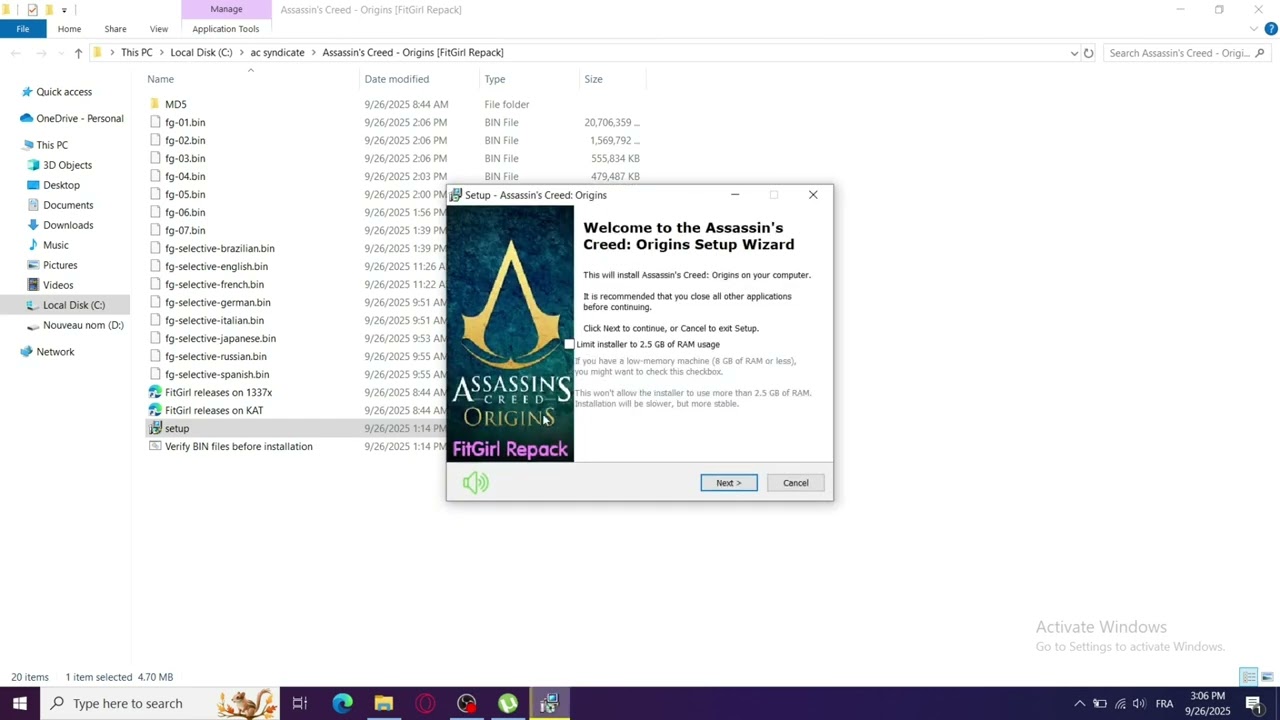This screenshot has width=1280, height=720.
Task: Open volume control in the system tray
Action: (1139, 704)
